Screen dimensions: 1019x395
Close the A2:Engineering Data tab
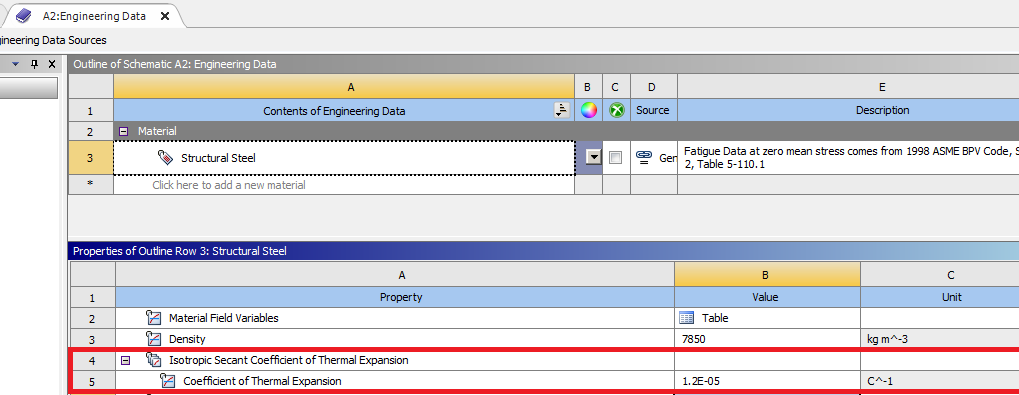click(x=165, y=16)
